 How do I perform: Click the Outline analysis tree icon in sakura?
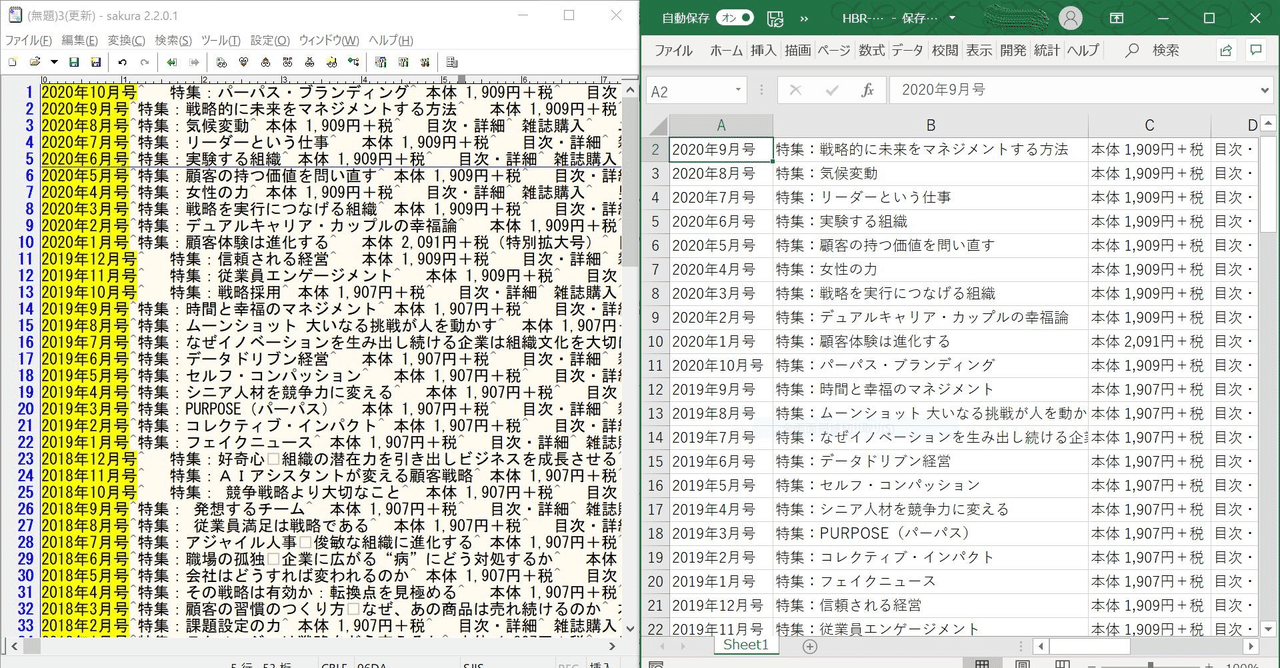tap(353, 62)
